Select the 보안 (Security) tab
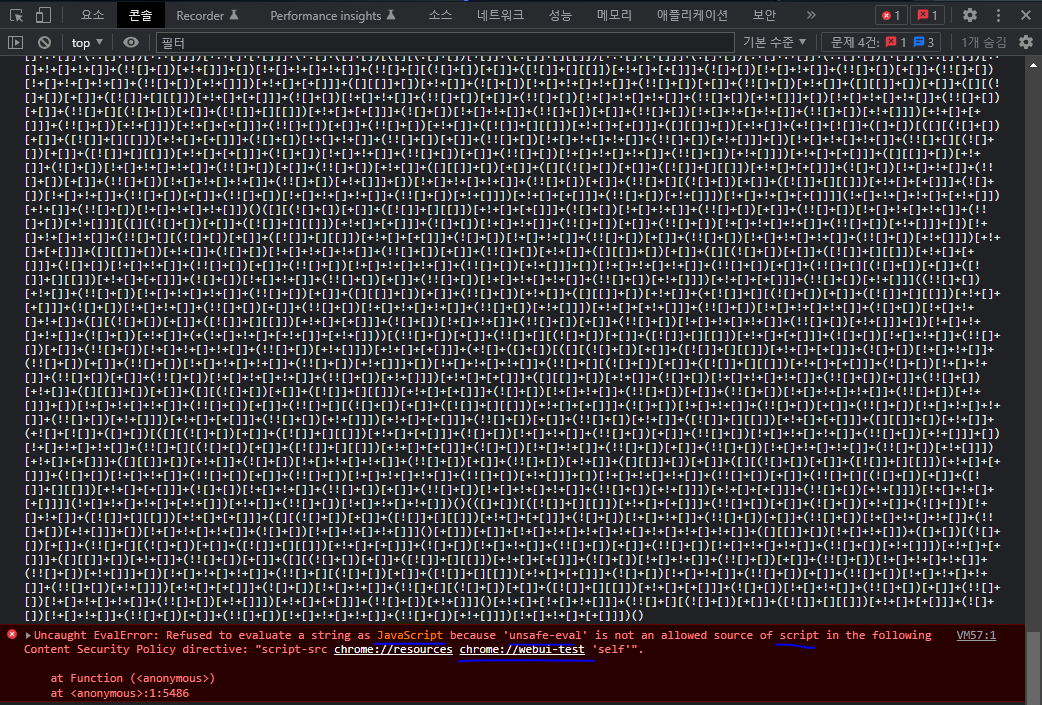 click(x=764, y=15)
